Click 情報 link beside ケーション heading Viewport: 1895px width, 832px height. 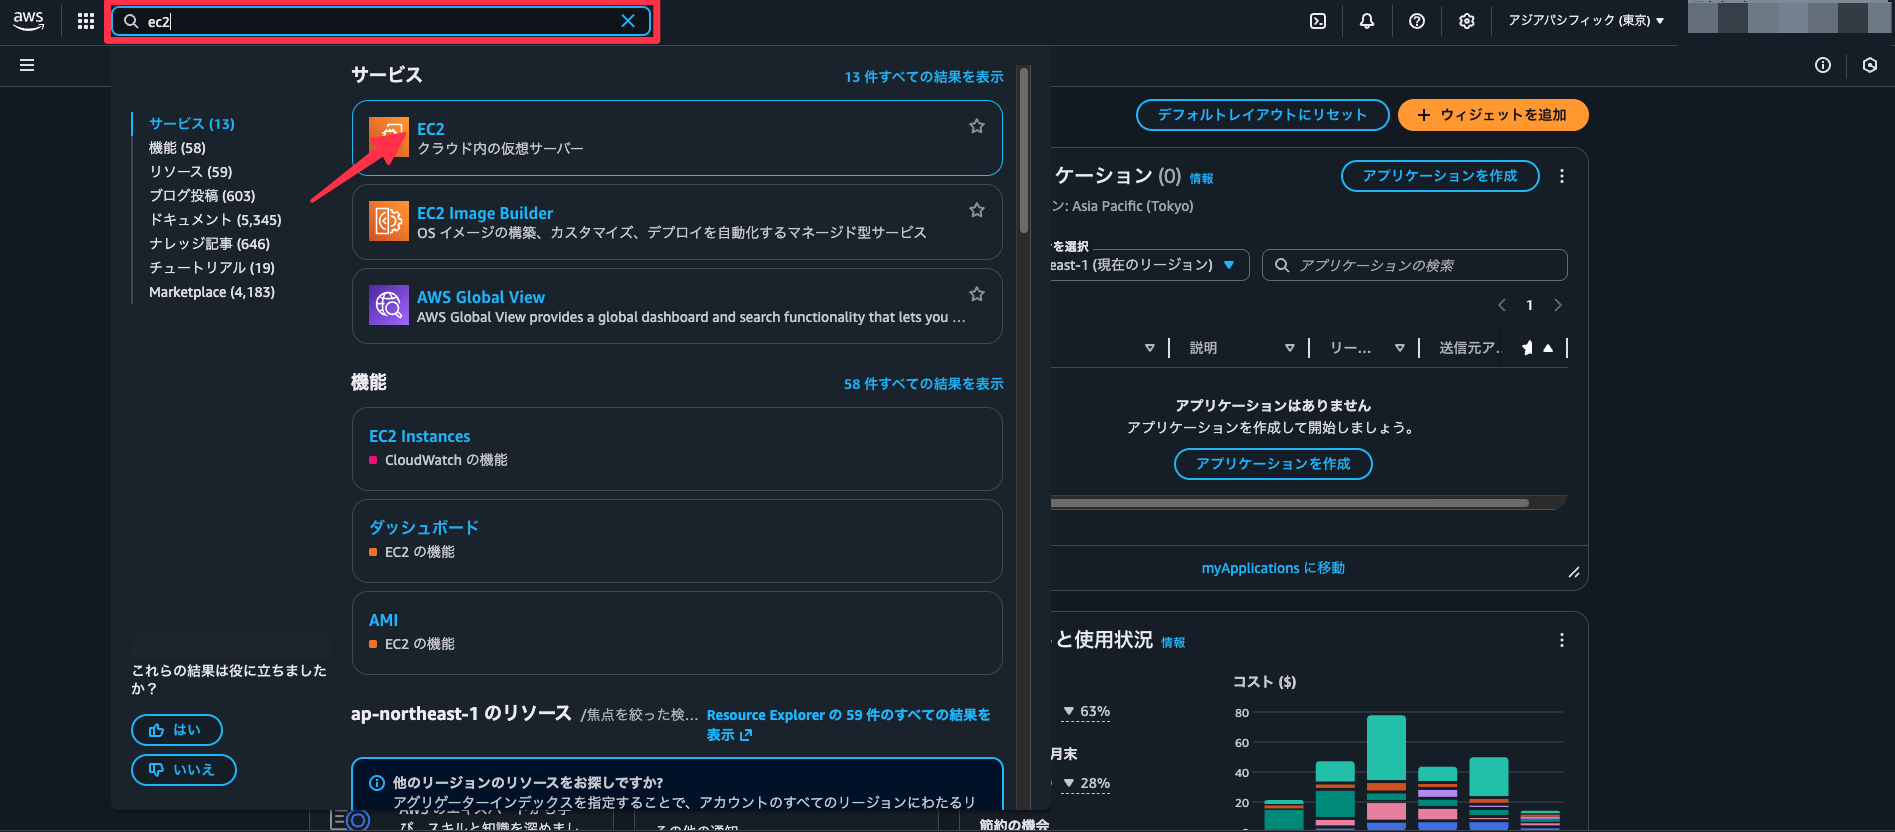coord(1201,179)
